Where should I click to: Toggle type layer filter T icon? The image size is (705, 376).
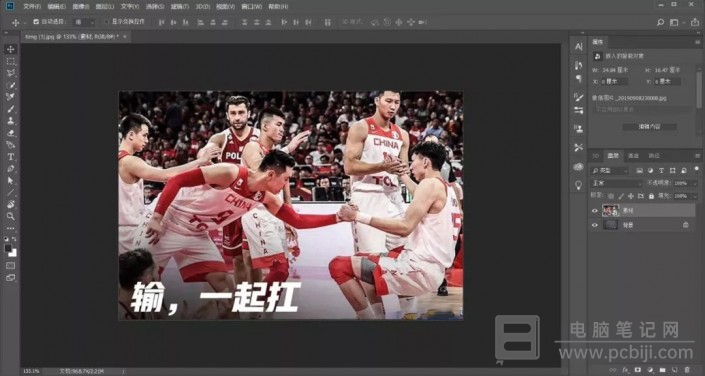(661, 170)
